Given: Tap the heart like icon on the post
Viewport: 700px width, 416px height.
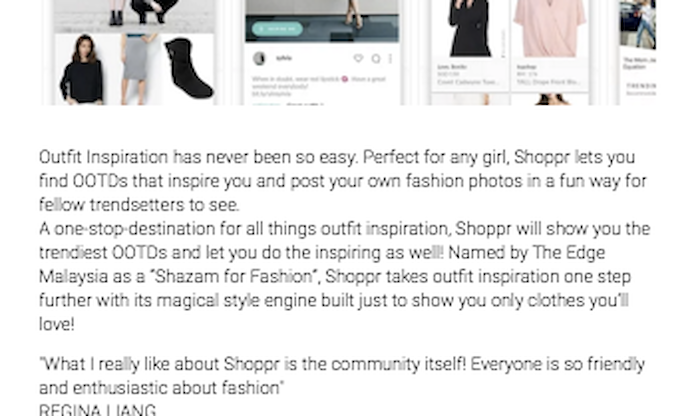Looking at the screenshot, I should coord(358,58).
